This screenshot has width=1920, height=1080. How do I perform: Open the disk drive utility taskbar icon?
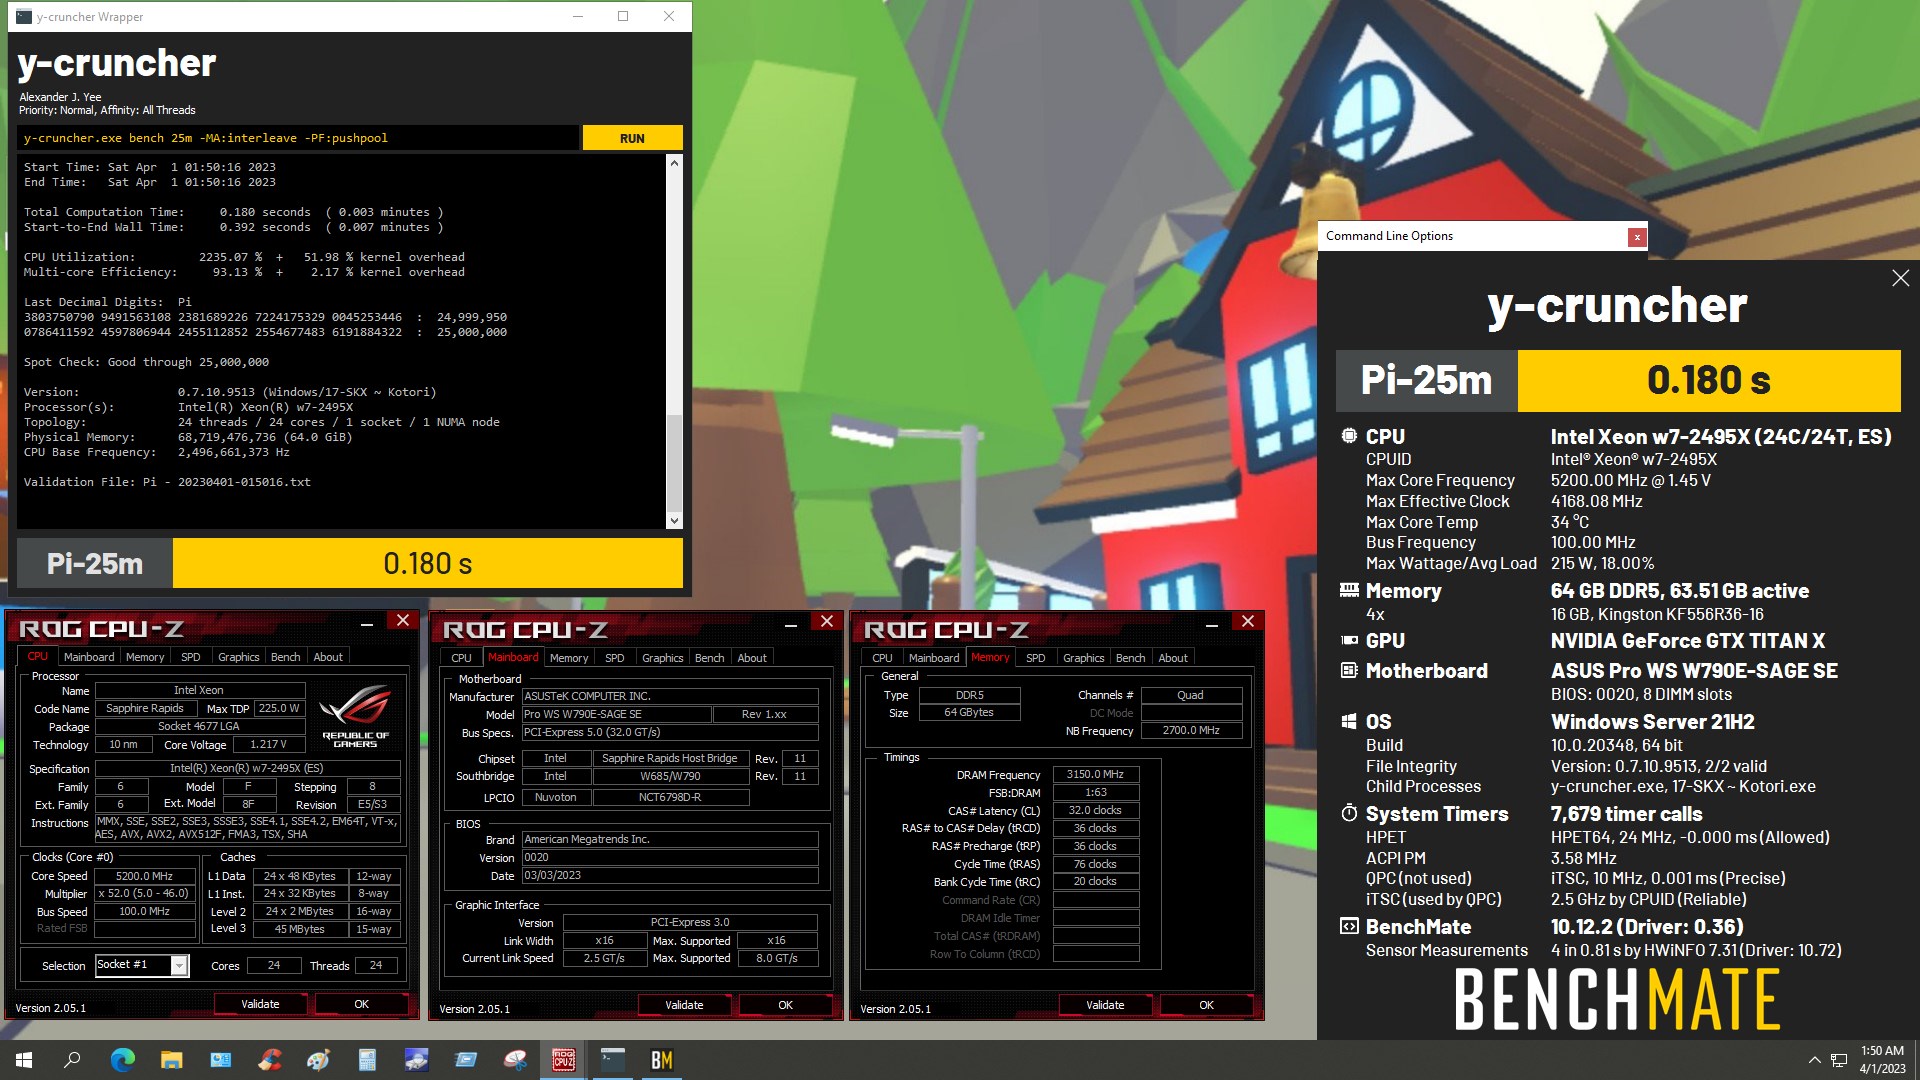(416, 1060)
